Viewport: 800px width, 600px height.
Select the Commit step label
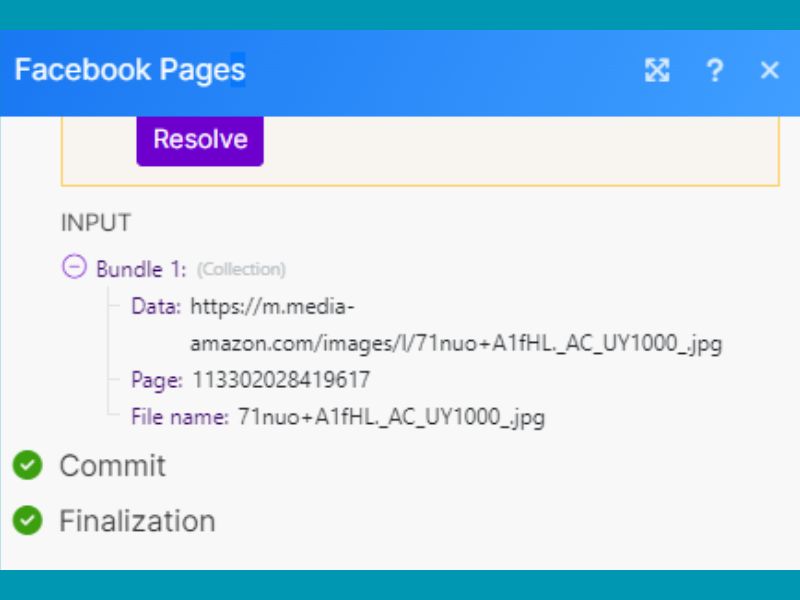click(x=112, y=465)
